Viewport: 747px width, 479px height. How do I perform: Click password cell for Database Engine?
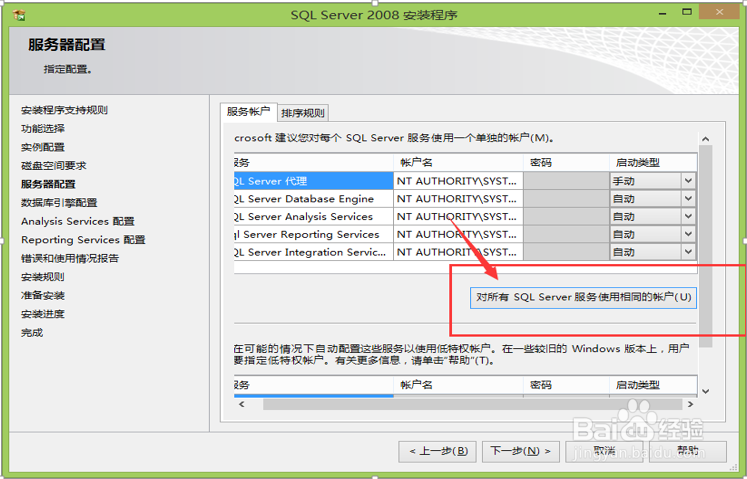pyautogui.click(x=566, y=199)
